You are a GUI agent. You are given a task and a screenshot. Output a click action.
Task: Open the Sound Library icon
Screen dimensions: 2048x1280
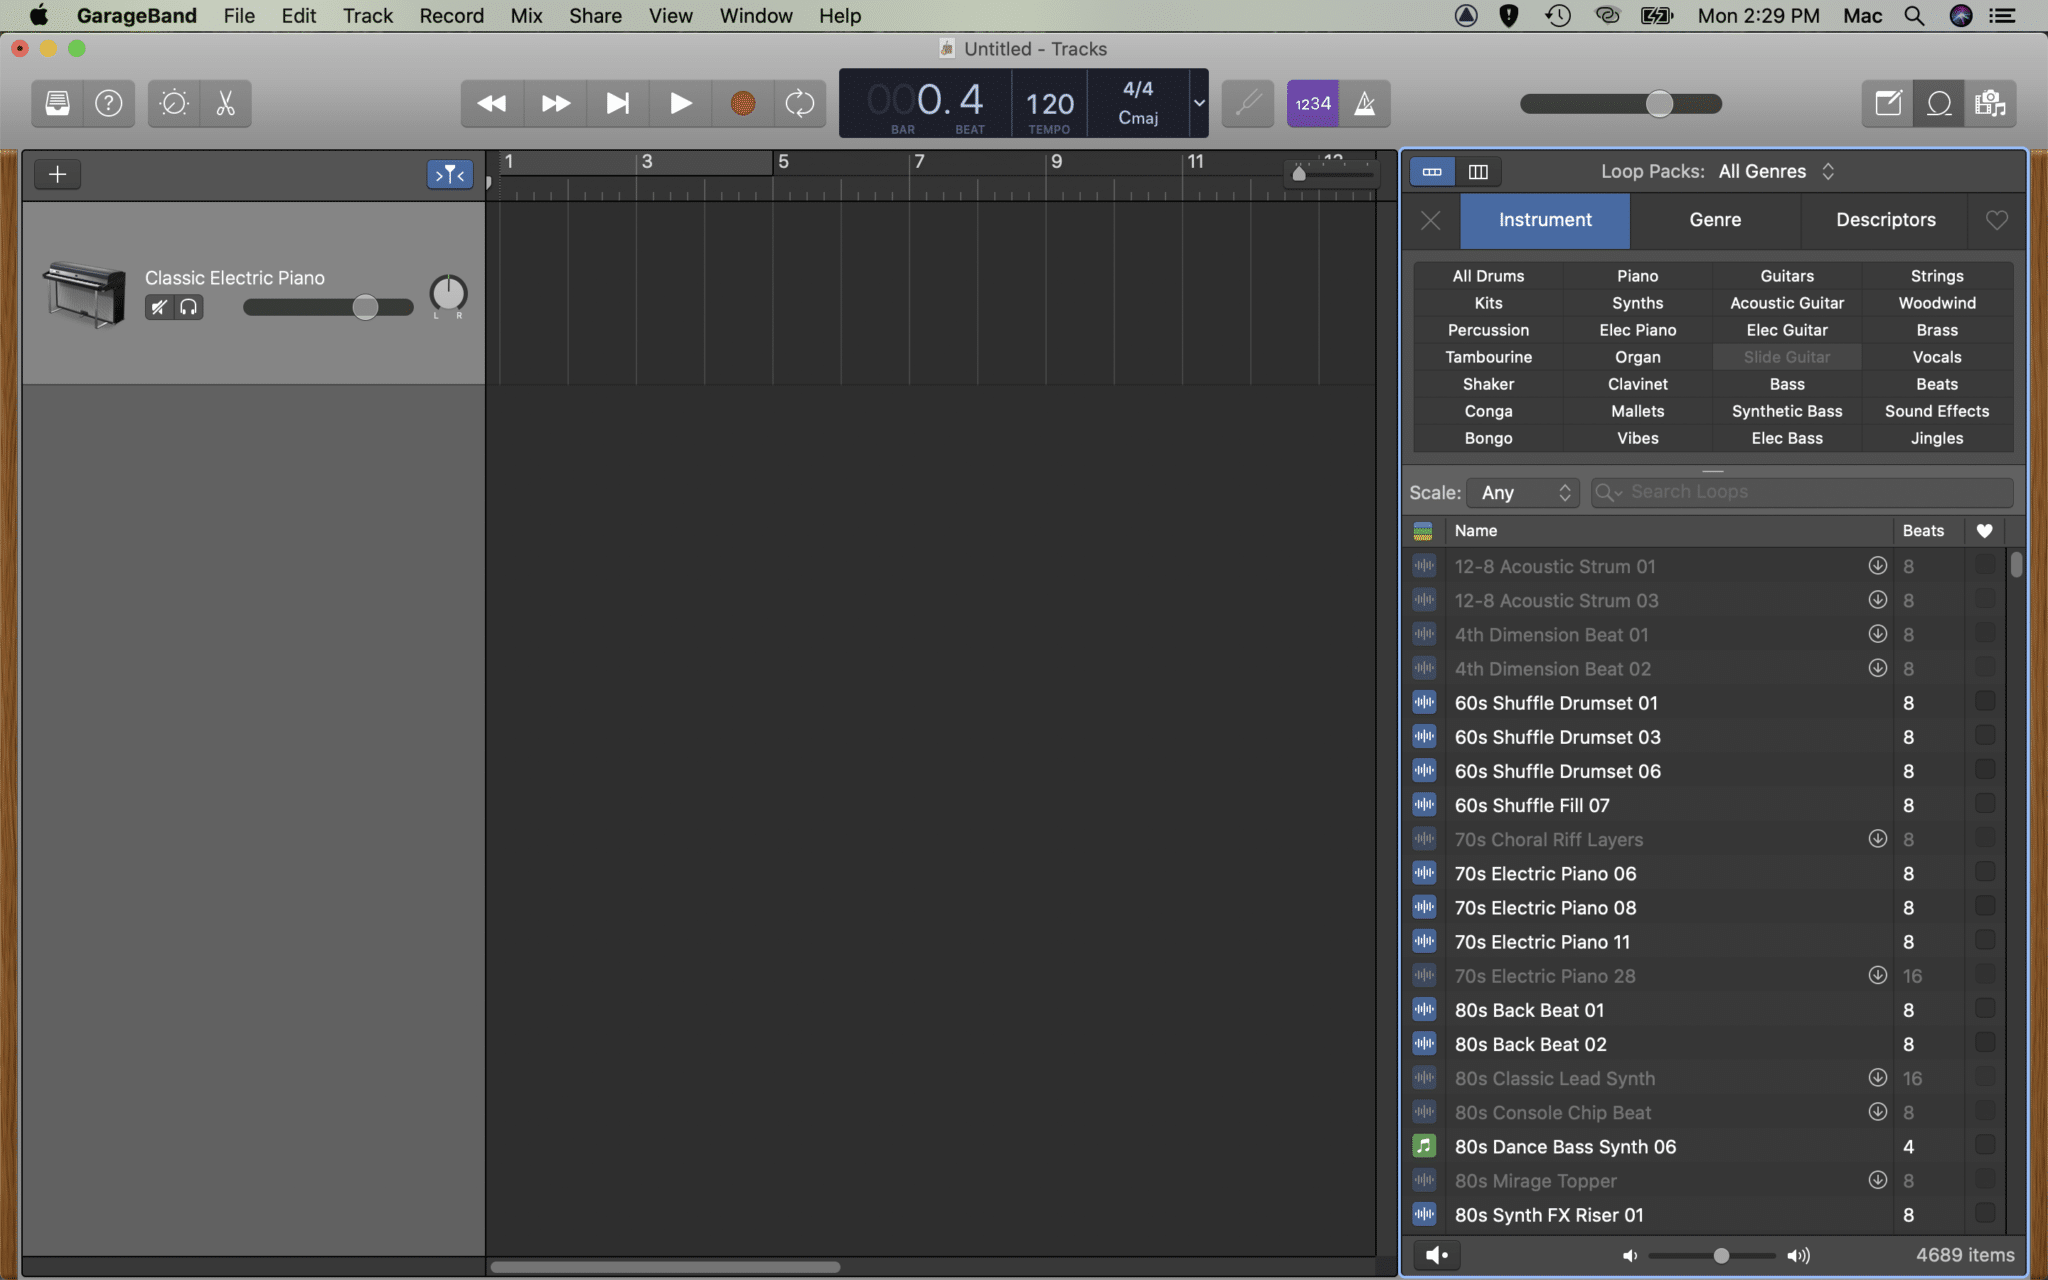[56, 103]
